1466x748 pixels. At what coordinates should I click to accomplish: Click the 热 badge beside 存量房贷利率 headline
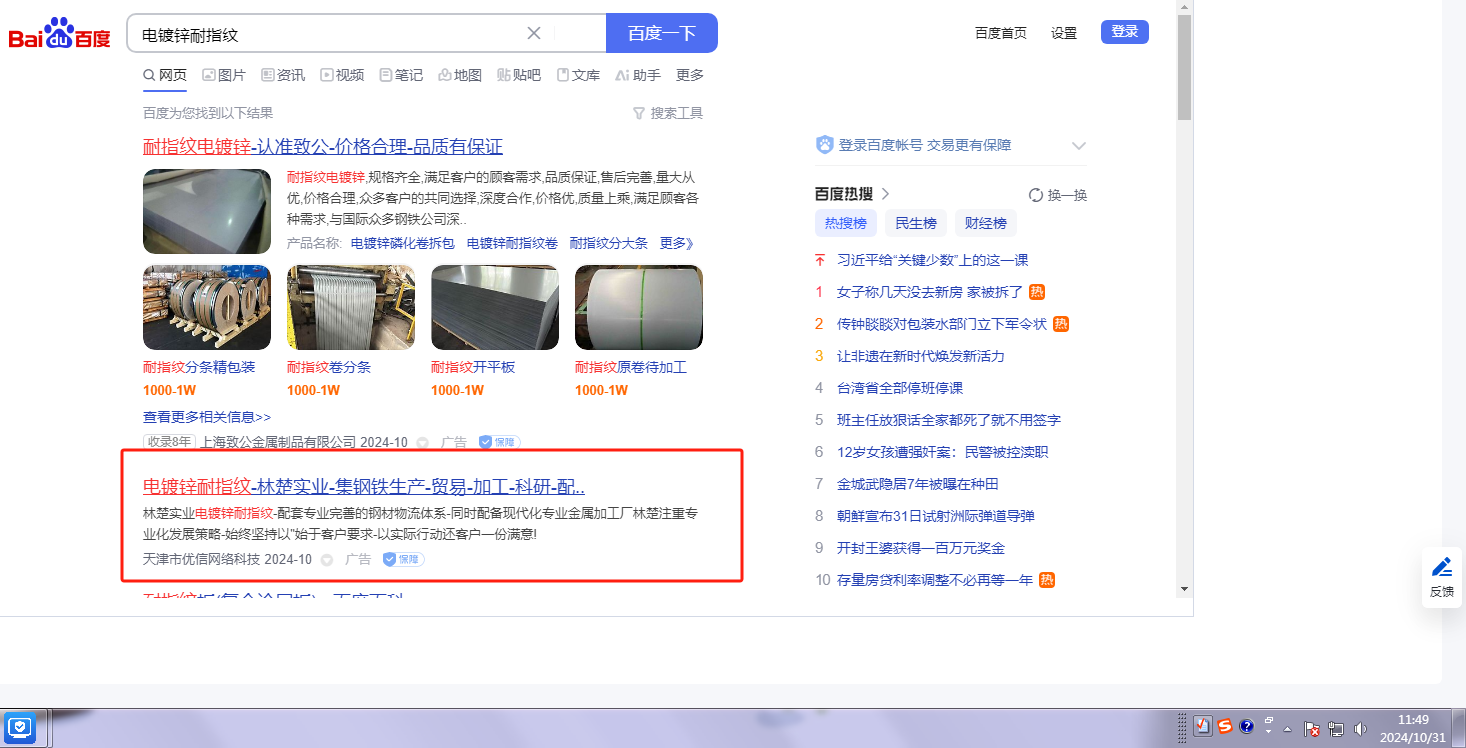tap(1047, 580)
